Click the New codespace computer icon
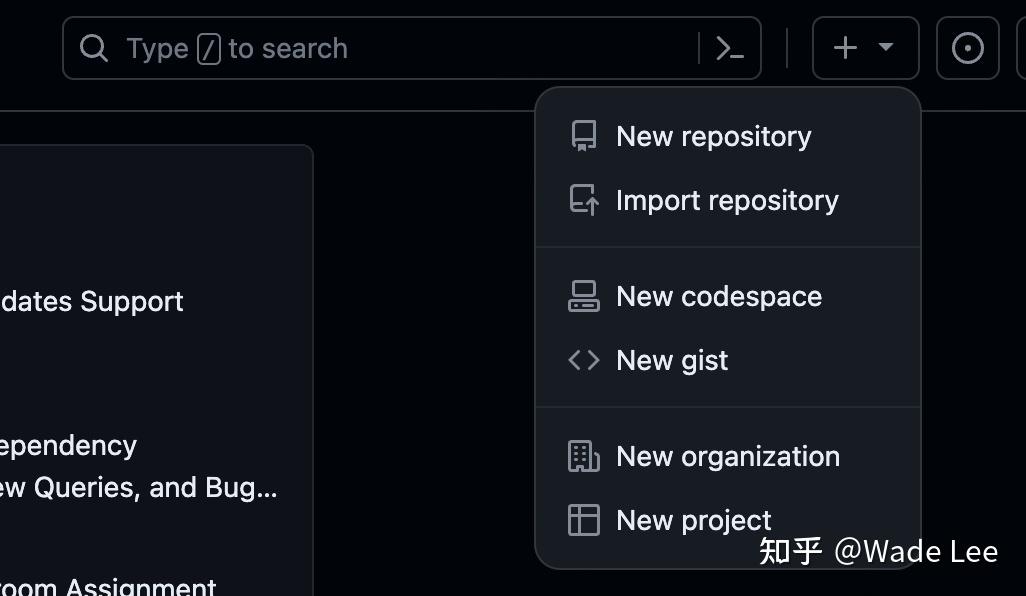The height and width of the screenshot is (596, 1026). [583, 296]
